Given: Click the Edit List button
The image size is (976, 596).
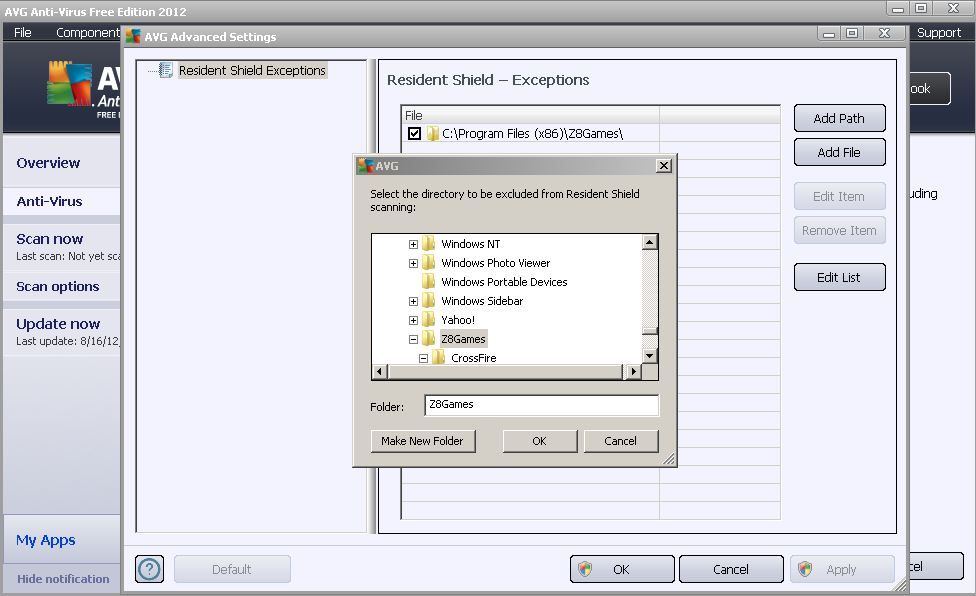Looking at the screenshot, I should click(x=839, y=277).
